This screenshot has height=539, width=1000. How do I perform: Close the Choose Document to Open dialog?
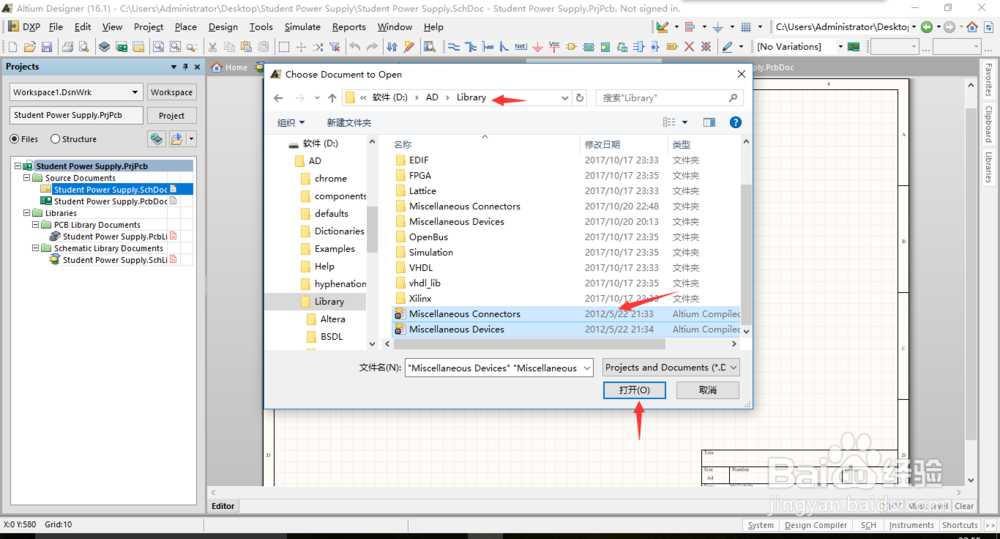point(741,74)
